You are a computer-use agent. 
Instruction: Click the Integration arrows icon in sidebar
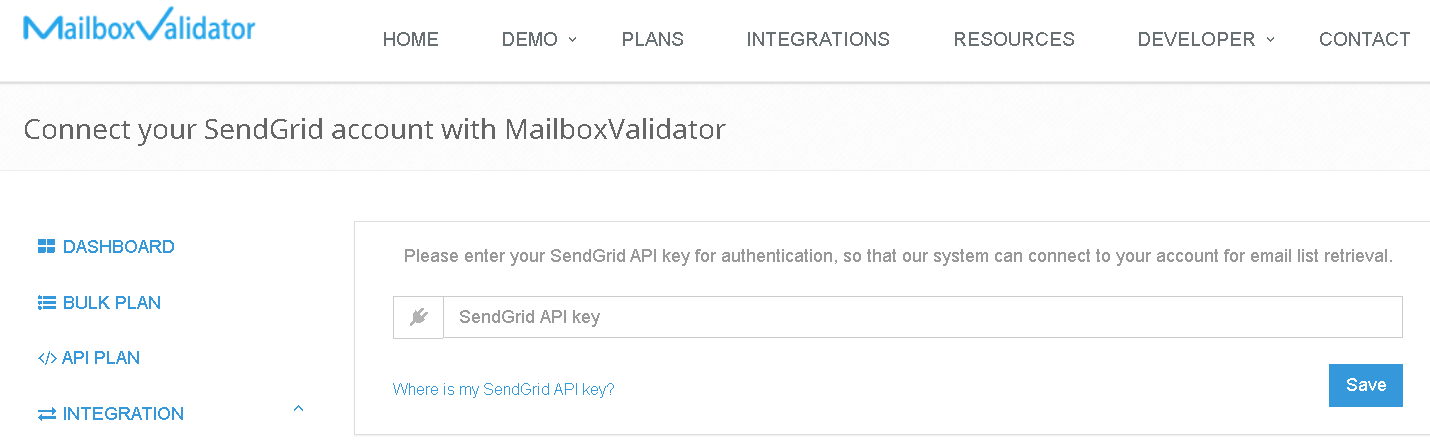click(x=46, y=414)
